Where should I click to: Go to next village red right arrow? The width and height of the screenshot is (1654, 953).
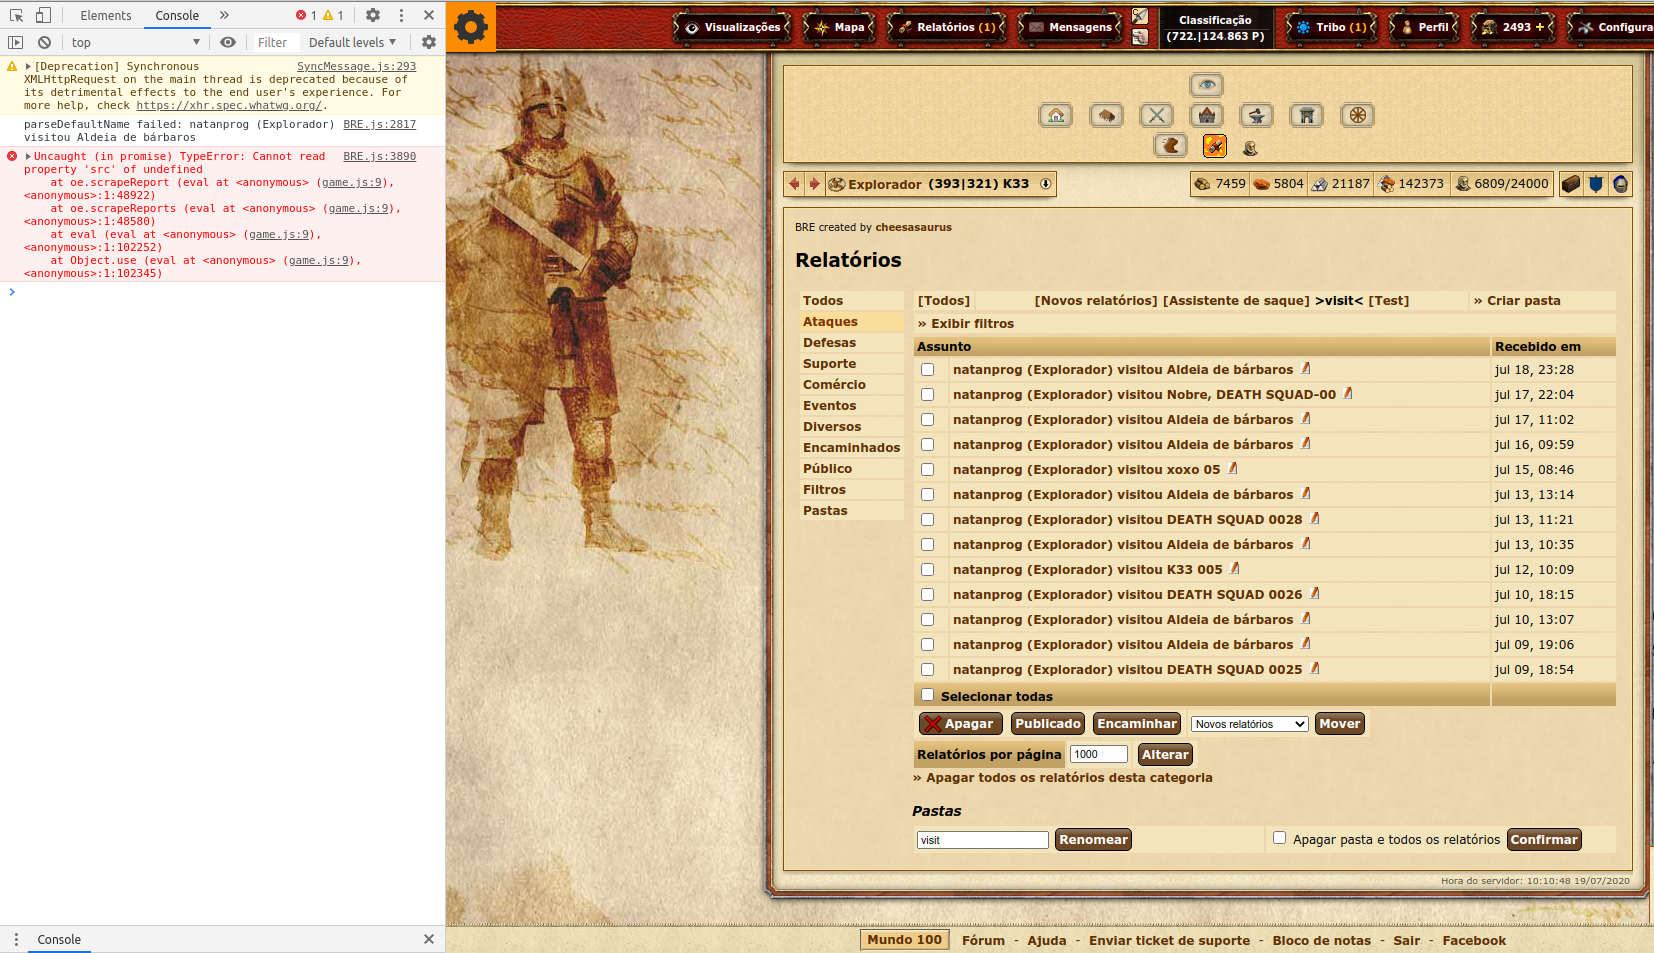pyautogui.click(x=814, y=184)
